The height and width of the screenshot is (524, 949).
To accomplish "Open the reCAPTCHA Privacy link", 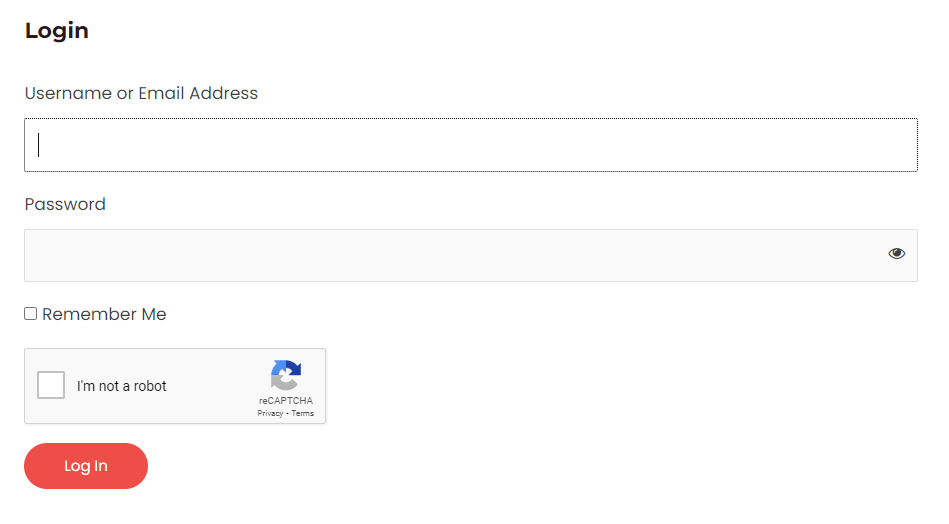I will (x=270, y=413).
